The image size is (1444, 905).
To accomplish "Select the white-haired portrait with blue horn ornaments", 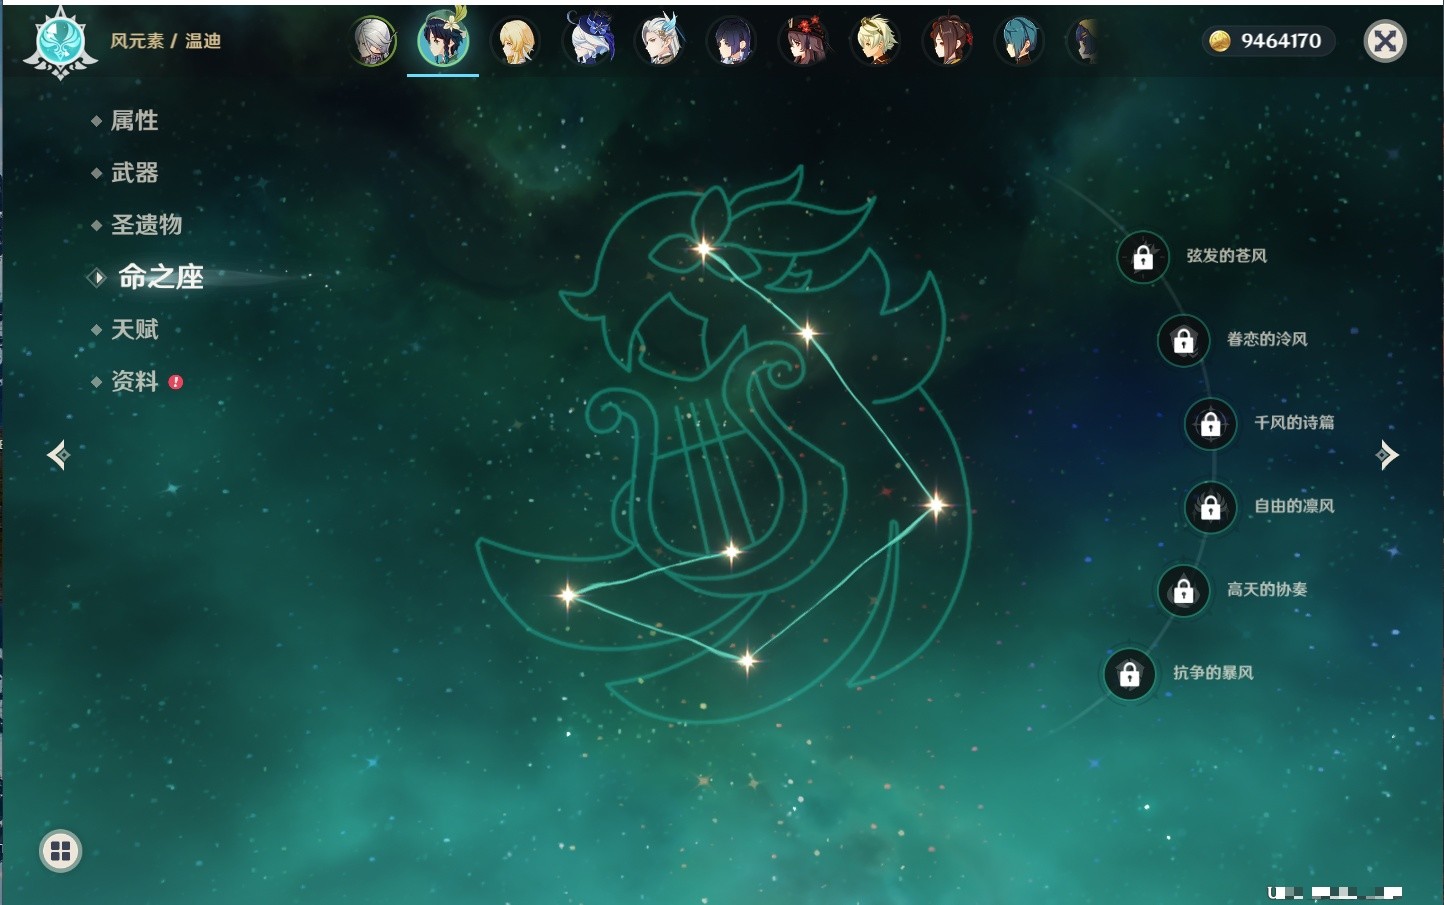I will (660, 40).
